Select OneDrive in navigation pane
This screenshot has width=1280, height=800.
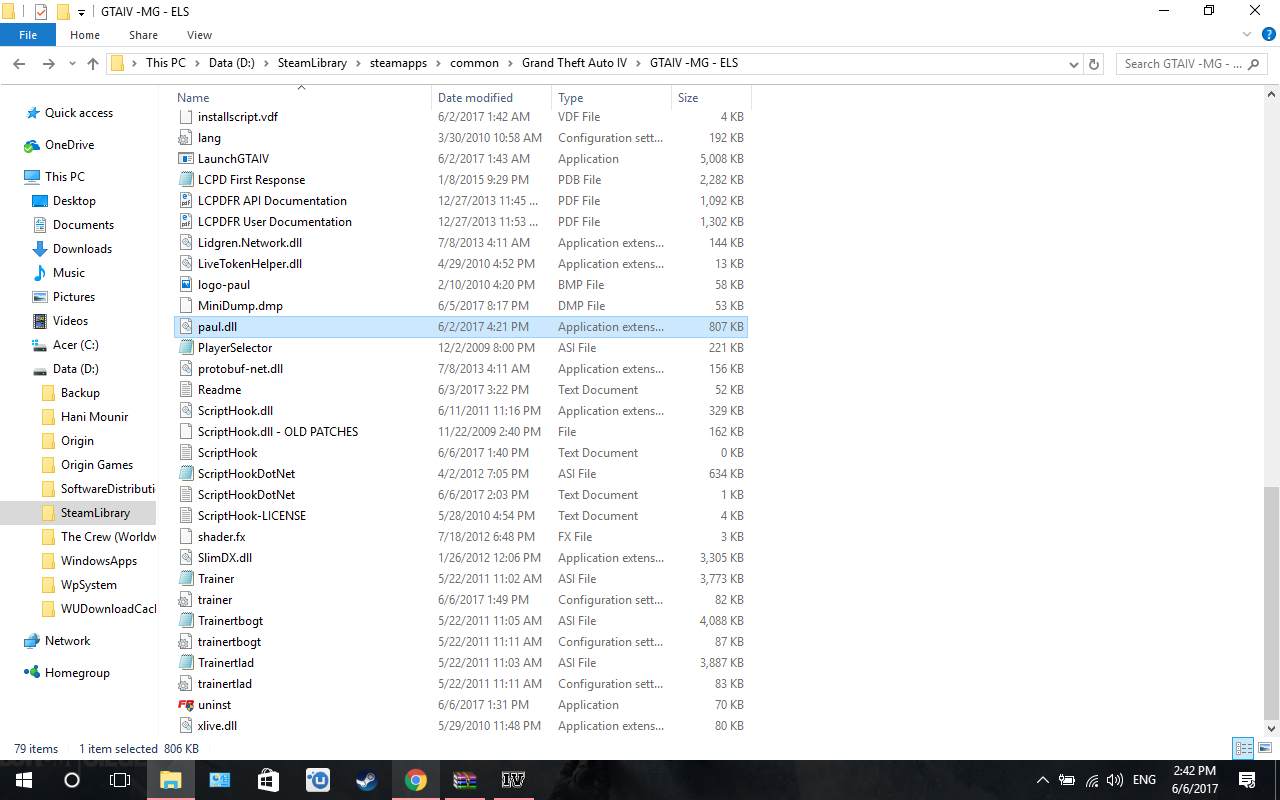(x=69, y=145)
